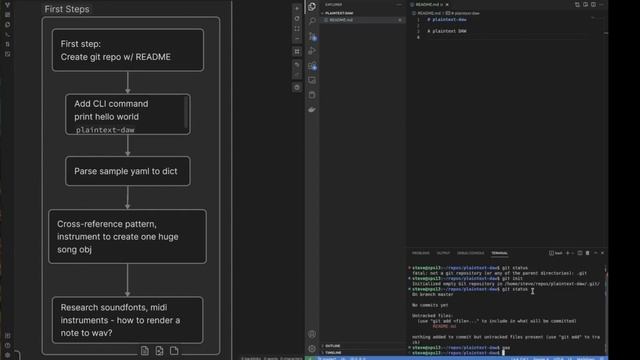The width and height of the screenshot is (640, 360).
Task: Click the Markdown language mode in status bar
Action: pyautogui.click(x=585, y=358)
